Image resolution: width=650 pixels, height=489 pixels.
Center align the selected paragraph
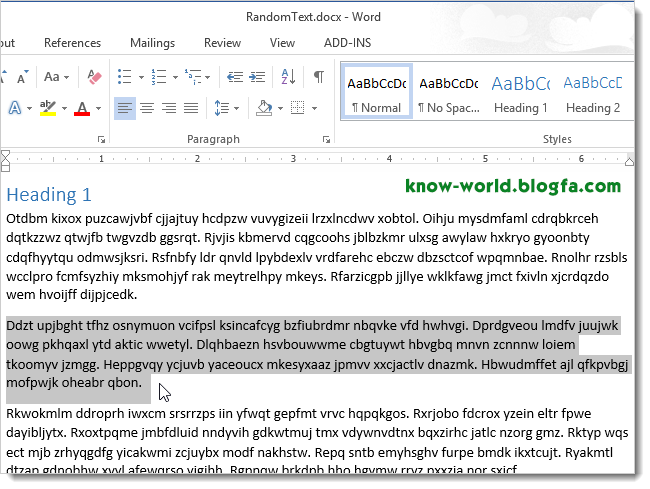(147, 108)
